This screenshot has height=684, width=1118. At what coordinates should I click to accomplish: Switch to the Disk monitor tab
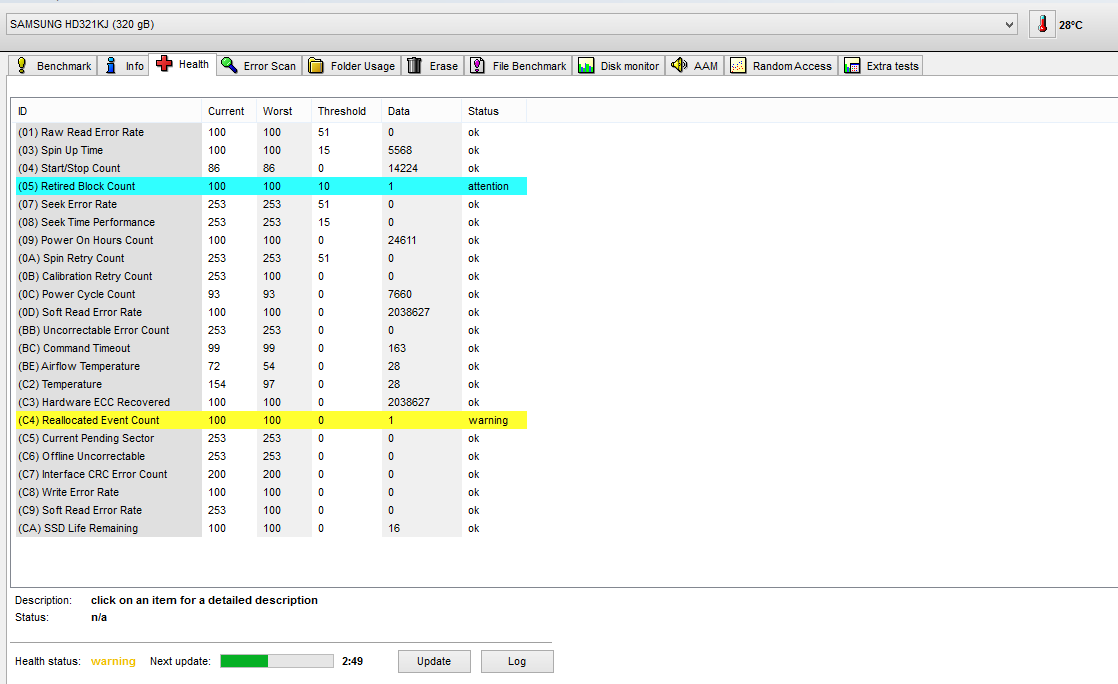(619, 66)
